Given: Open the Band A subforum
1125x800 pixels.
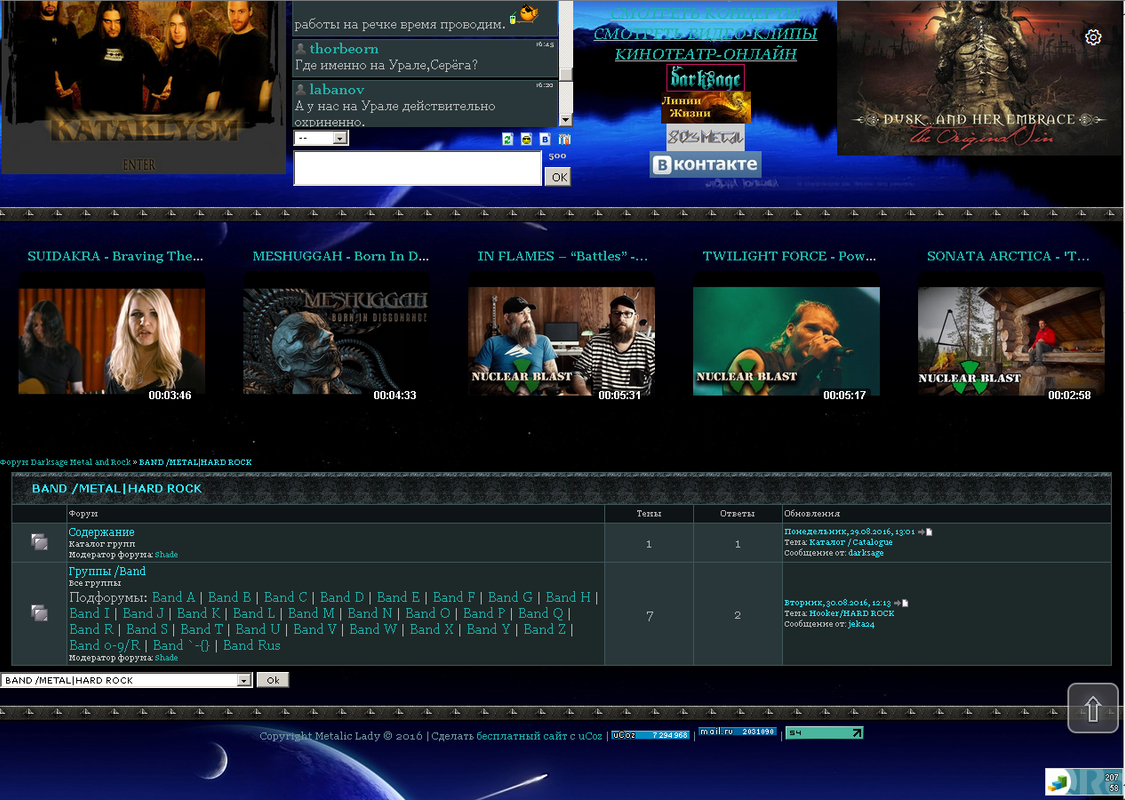Looking at the screenshot, I should point(174,597).
